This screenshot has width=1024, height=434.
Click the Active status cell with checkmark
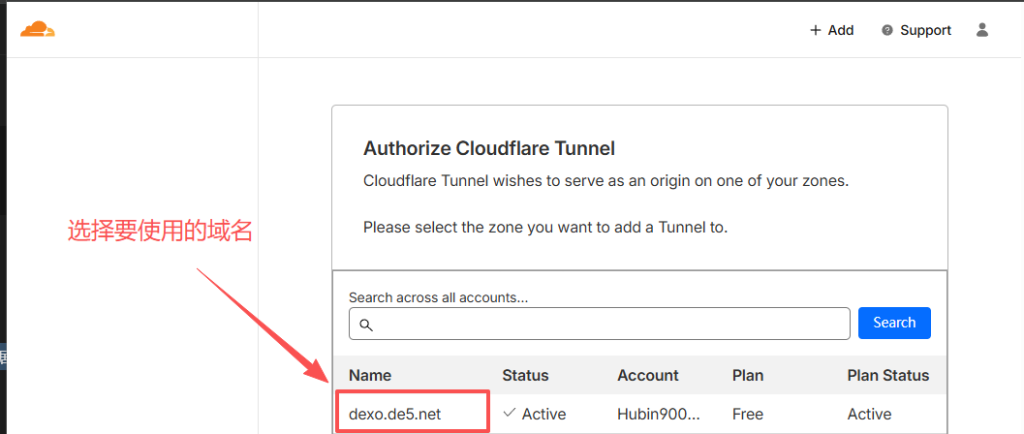[535, 414]
